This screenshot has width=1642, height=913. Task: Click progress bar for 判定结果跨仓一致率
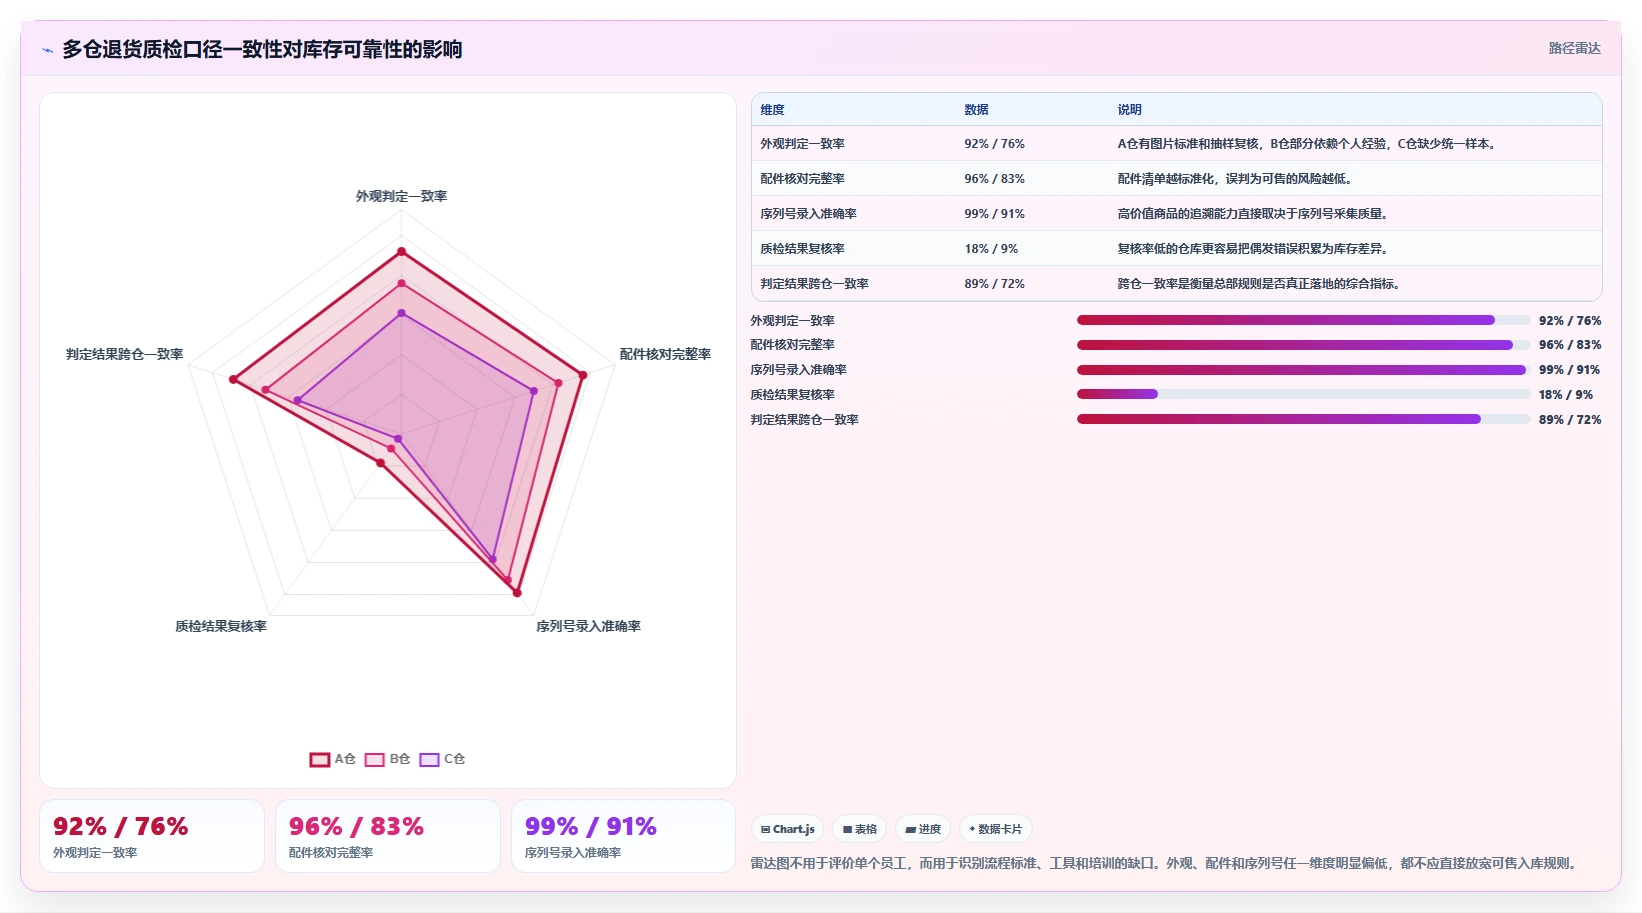[1303, 419]
